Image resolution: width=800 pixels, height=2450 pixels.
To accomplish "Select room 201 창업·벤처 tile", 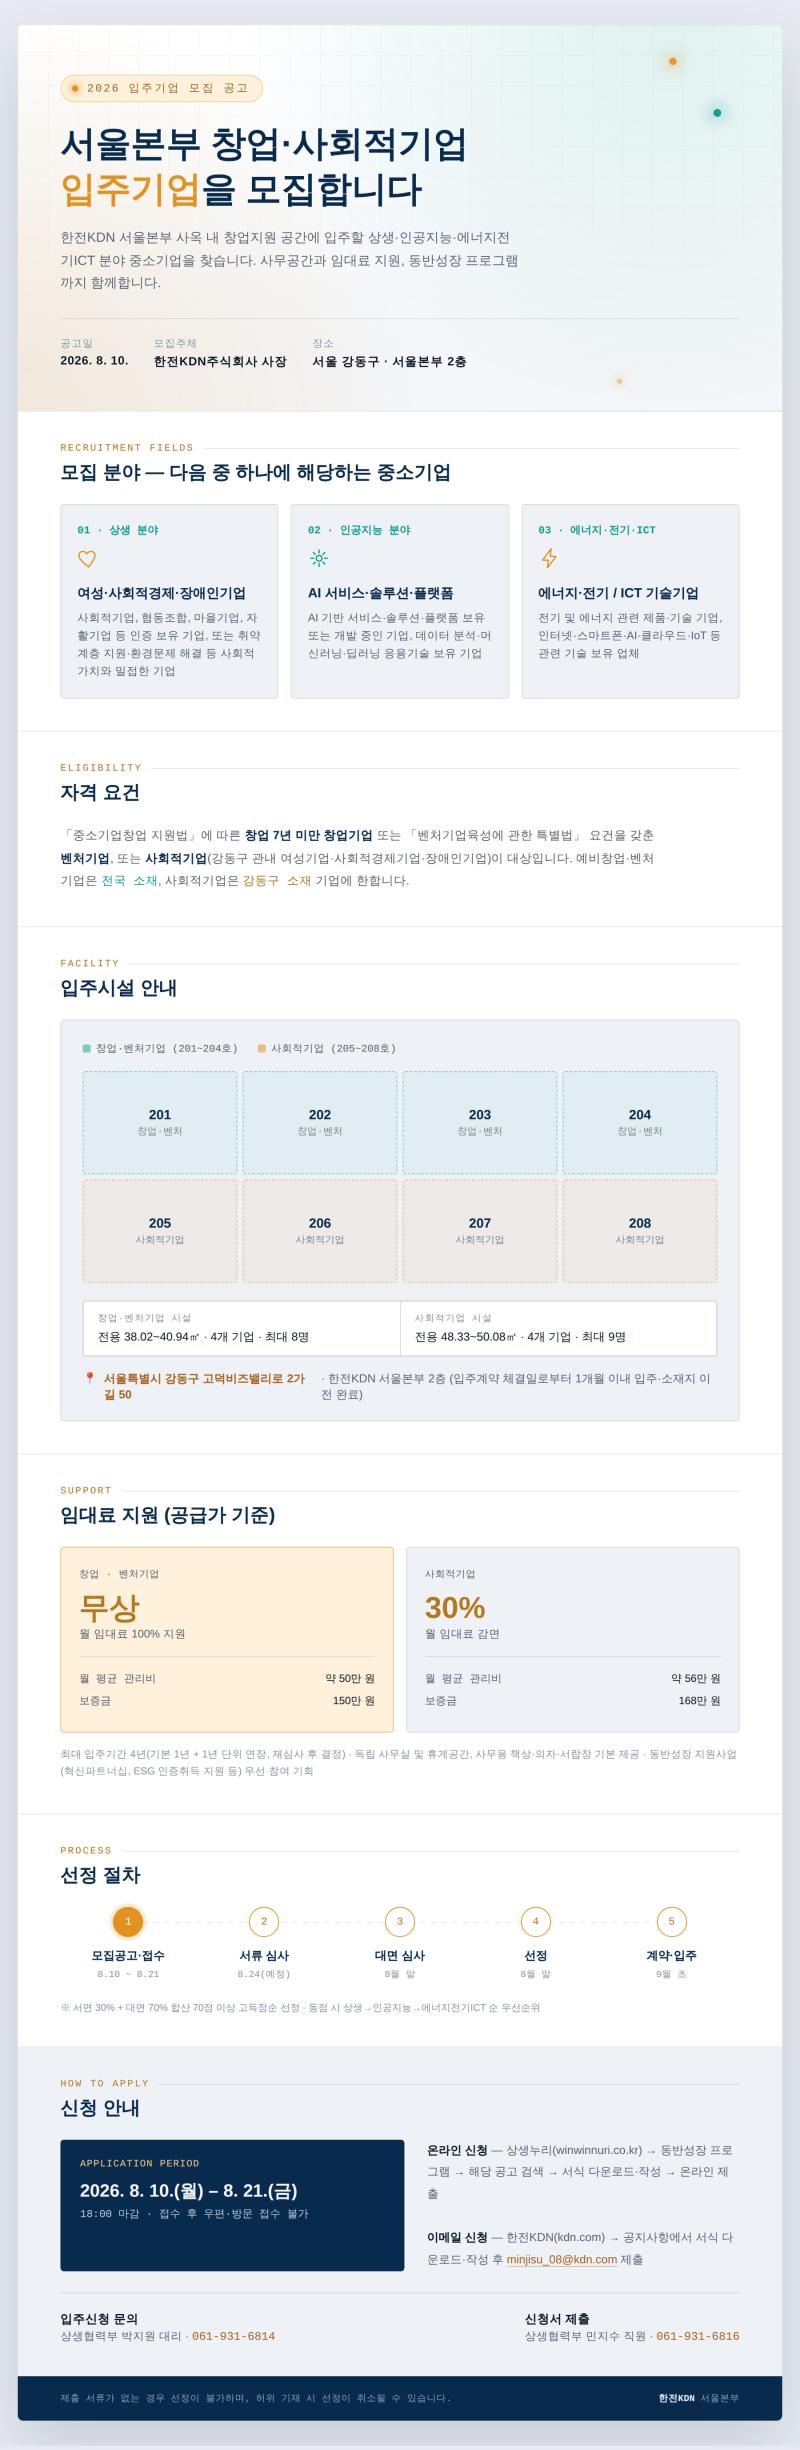I will coord(160,1122).
